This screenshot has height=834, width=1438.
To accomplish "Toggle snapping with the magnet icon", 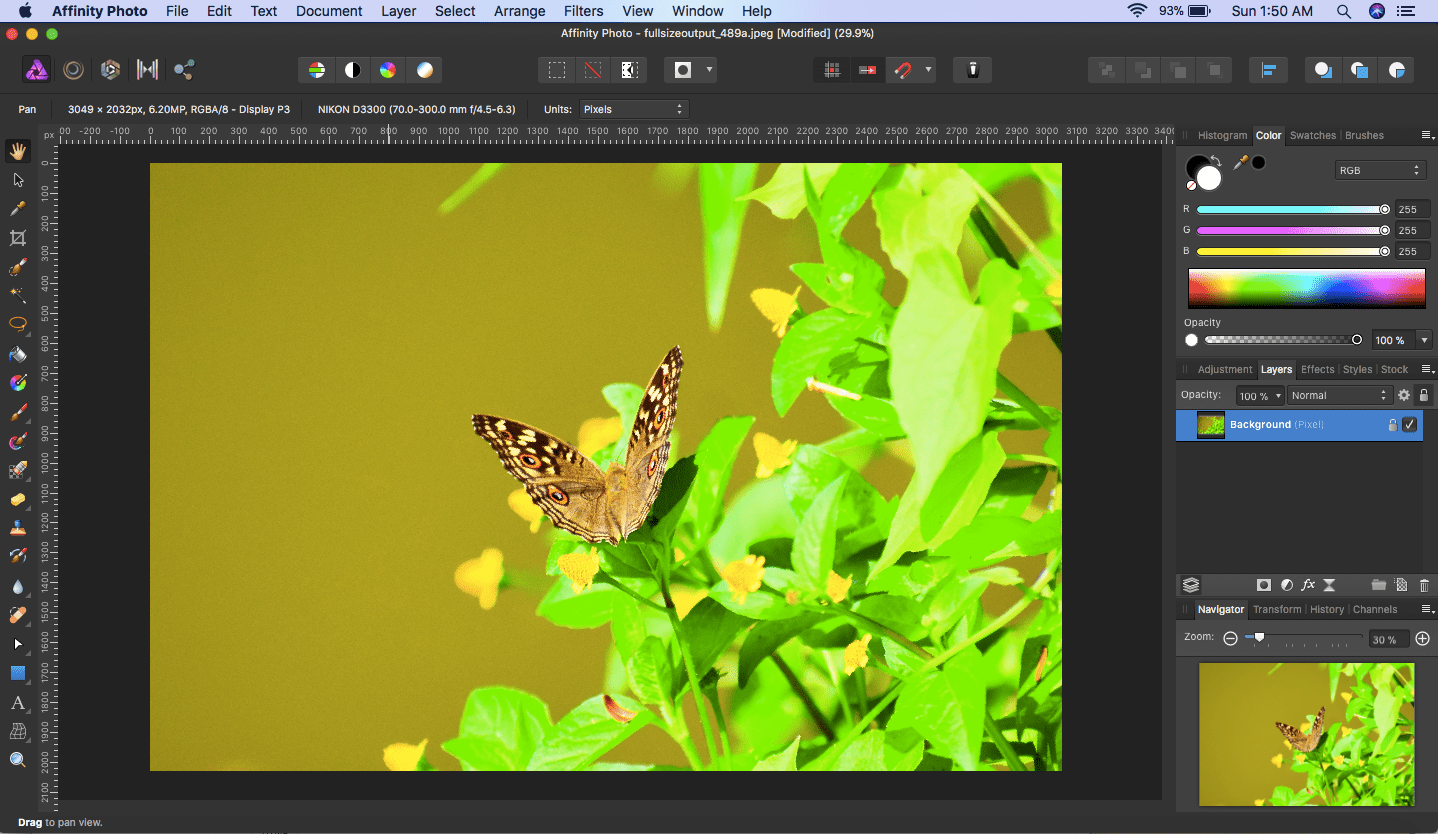I will coord(902,70).
